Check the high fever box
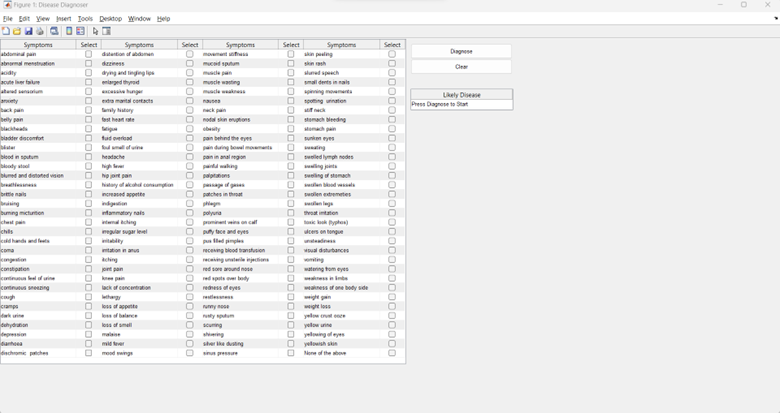The image size is (780, 413). point(190,166)
